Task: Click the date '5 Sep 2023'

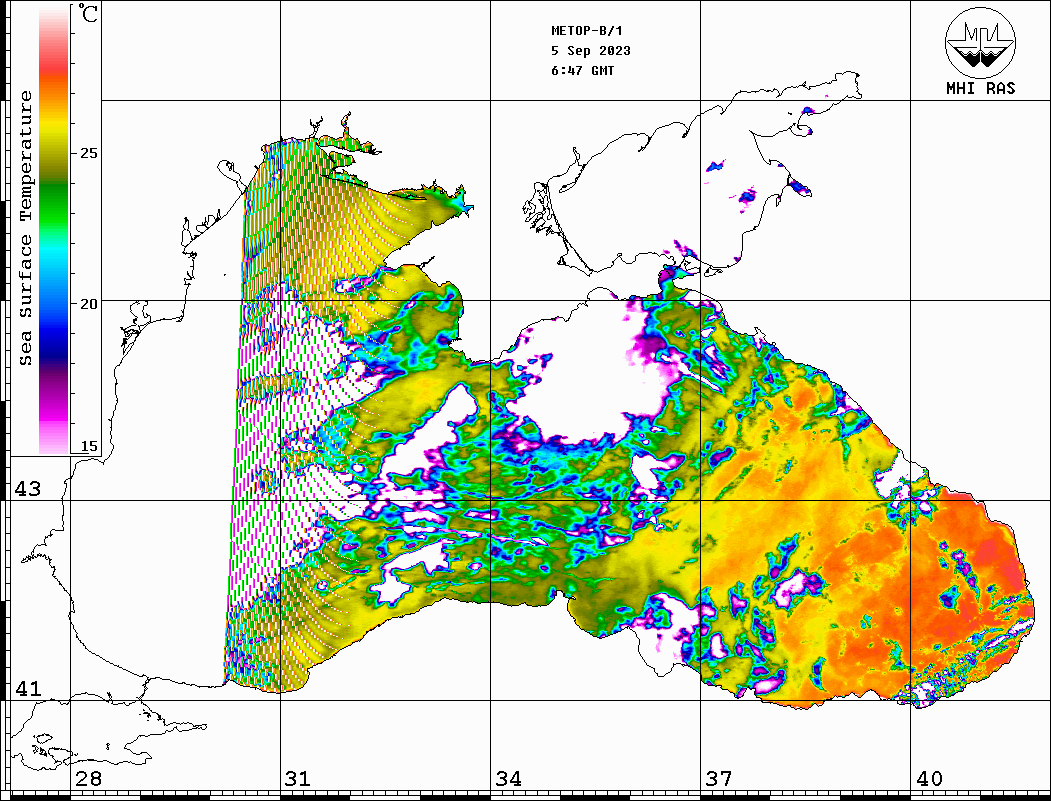Action: pos(591,51)
